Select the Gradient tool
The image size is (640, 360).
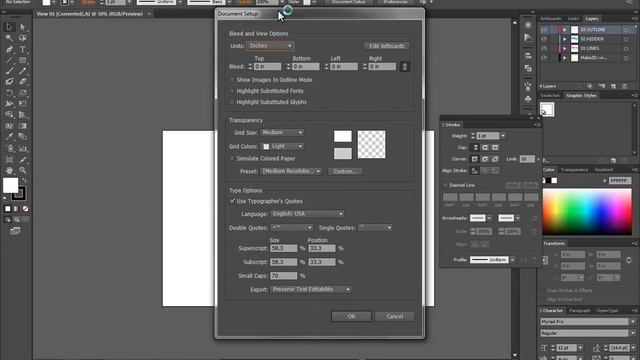[22, 126]
